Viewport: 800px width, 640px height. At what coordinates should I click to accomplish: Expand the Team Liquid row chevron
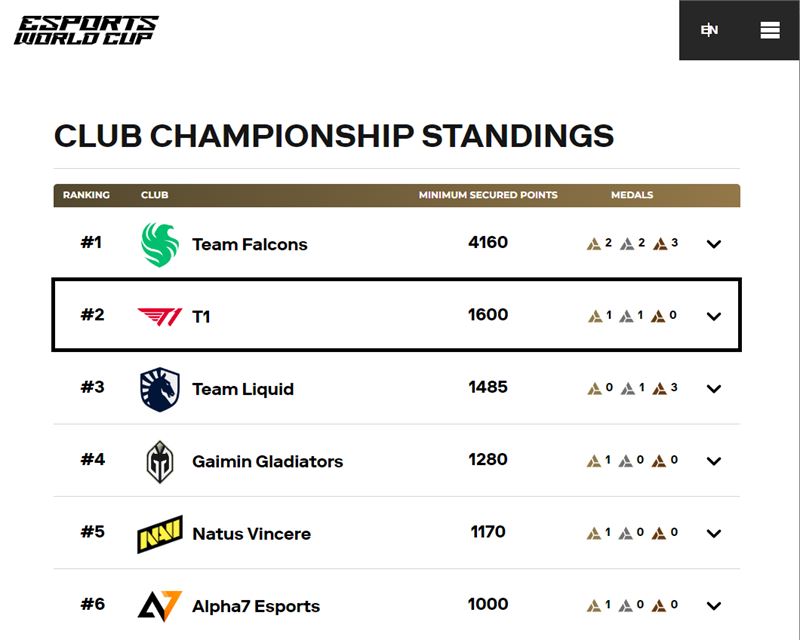[x=714, y=389]
